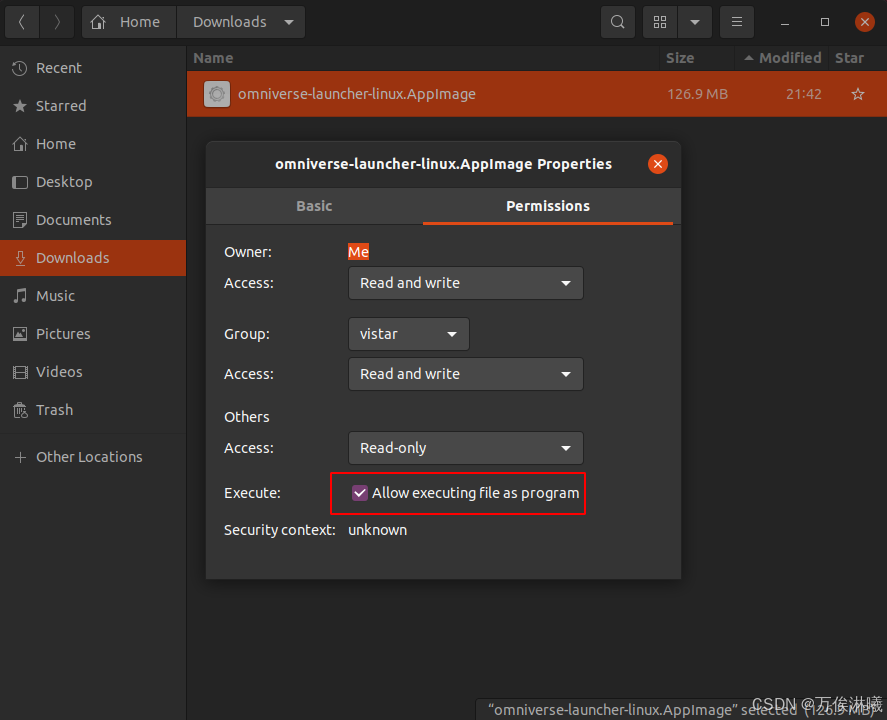Open the Group name dropdown showing vistar

click(x=408, y=334)
